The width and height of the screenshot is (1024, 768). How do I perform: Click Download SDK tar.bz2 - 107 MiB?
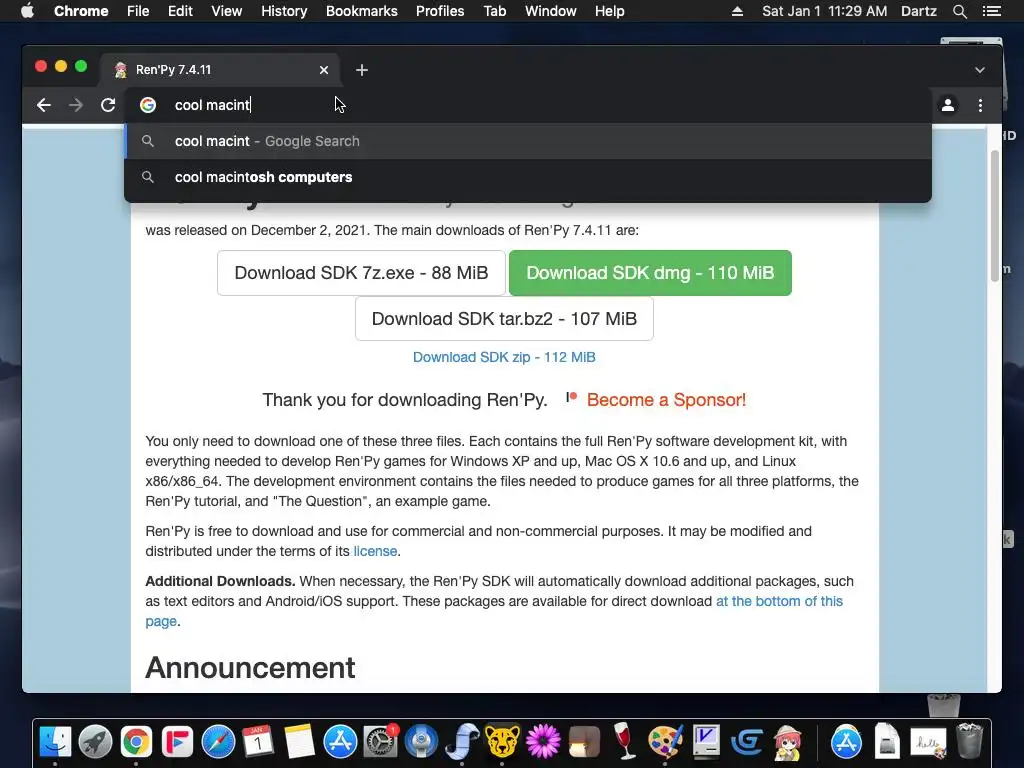504,319
